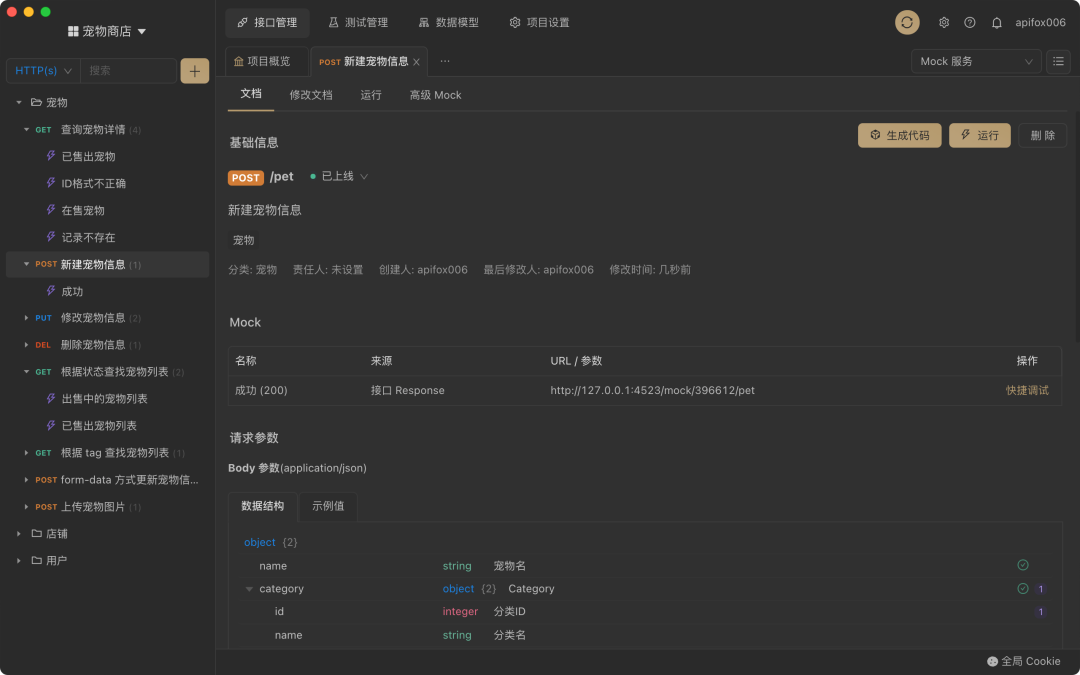Expand 根据 tag 查找宠物列表 arrow
This screenshot has width=1080, height=675.
27,453
